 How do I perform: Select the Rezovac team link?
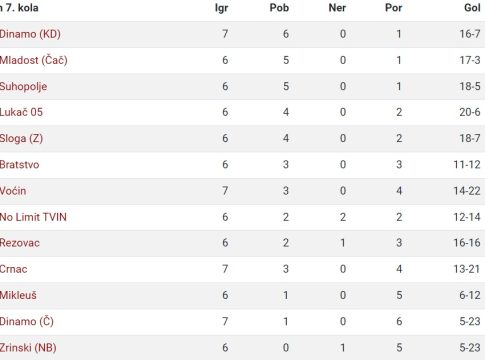(20, 243)
